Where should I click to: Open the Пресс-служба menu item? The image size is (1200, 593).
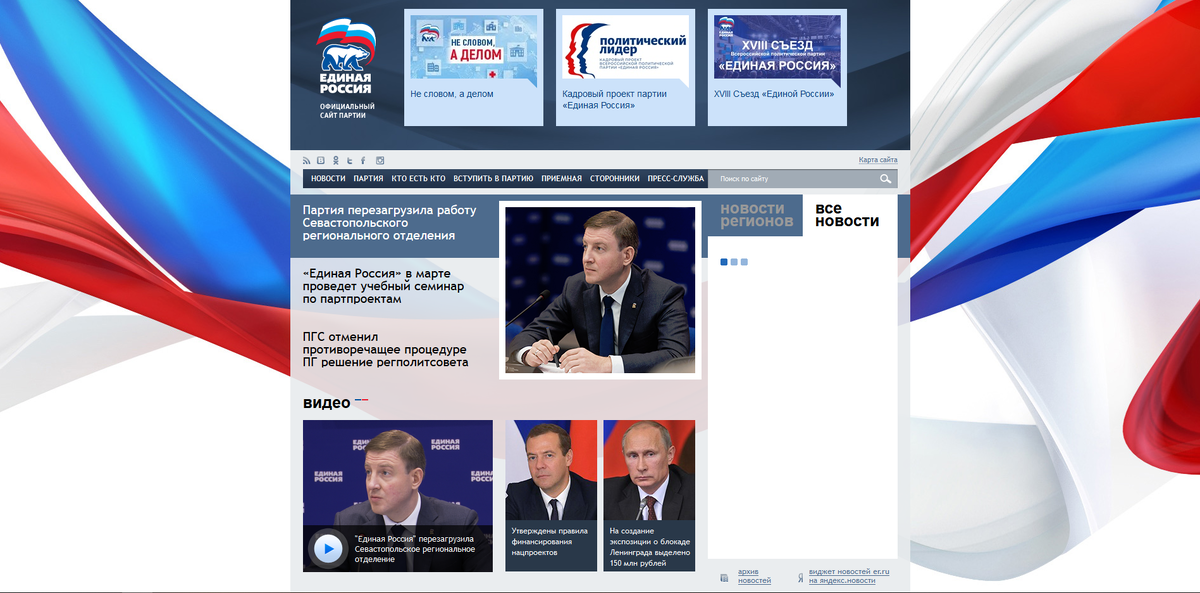coord(676,179)
